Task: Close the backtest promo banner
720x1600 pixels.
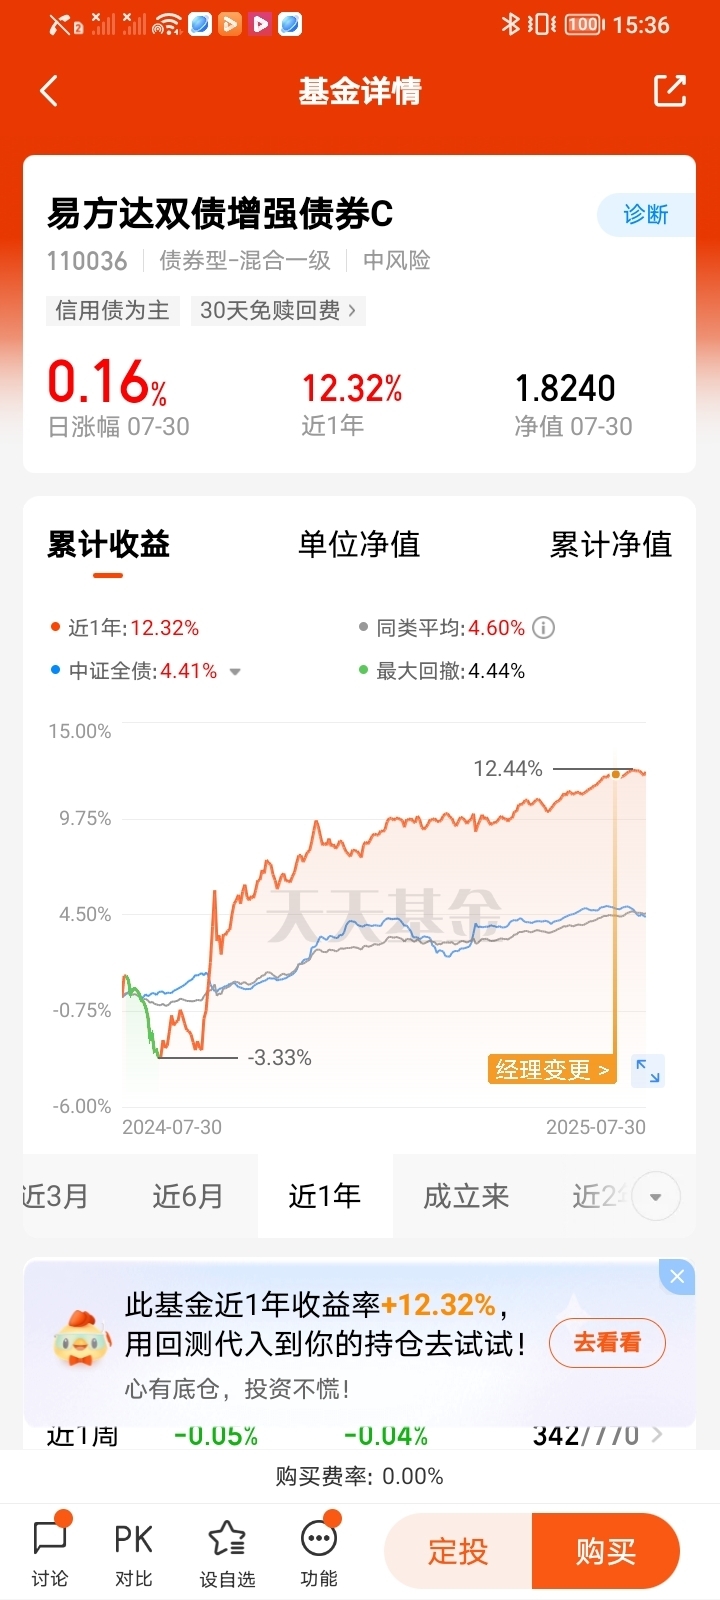Action: pyautogui.click(x=677, y=1276)
